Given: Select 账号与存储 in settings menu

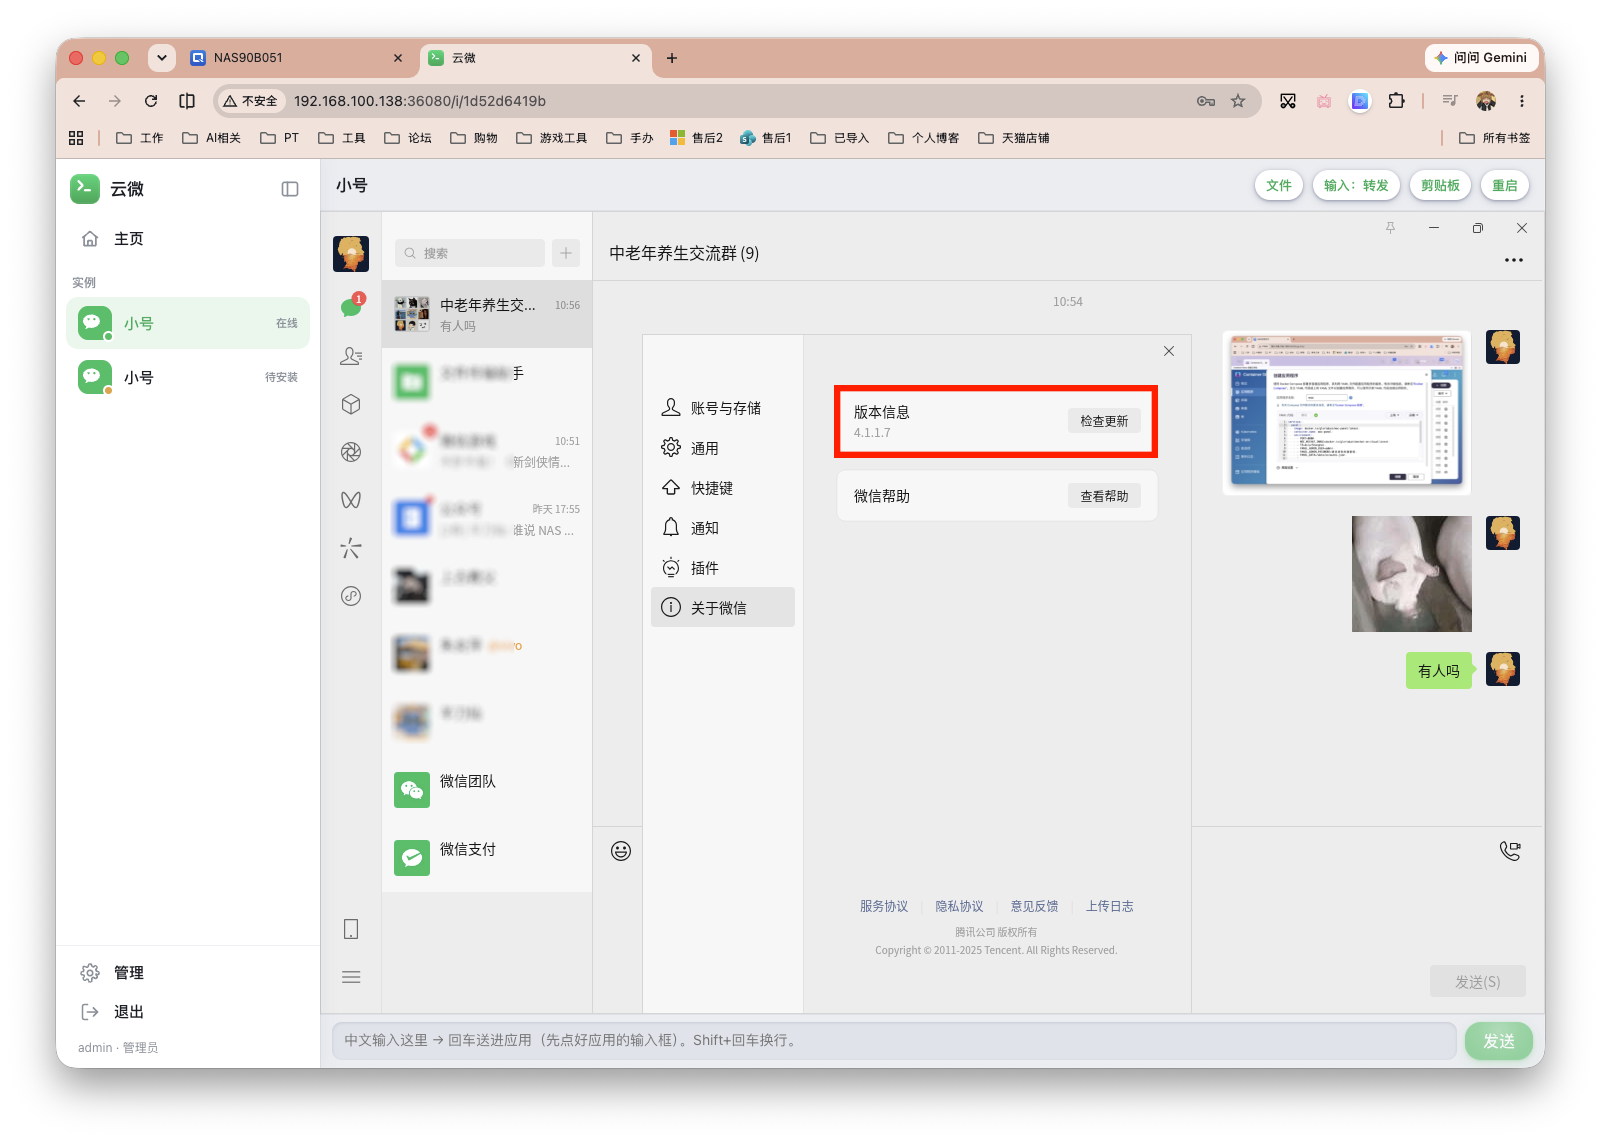Looking at the screenshot, I should pos(723,408).
